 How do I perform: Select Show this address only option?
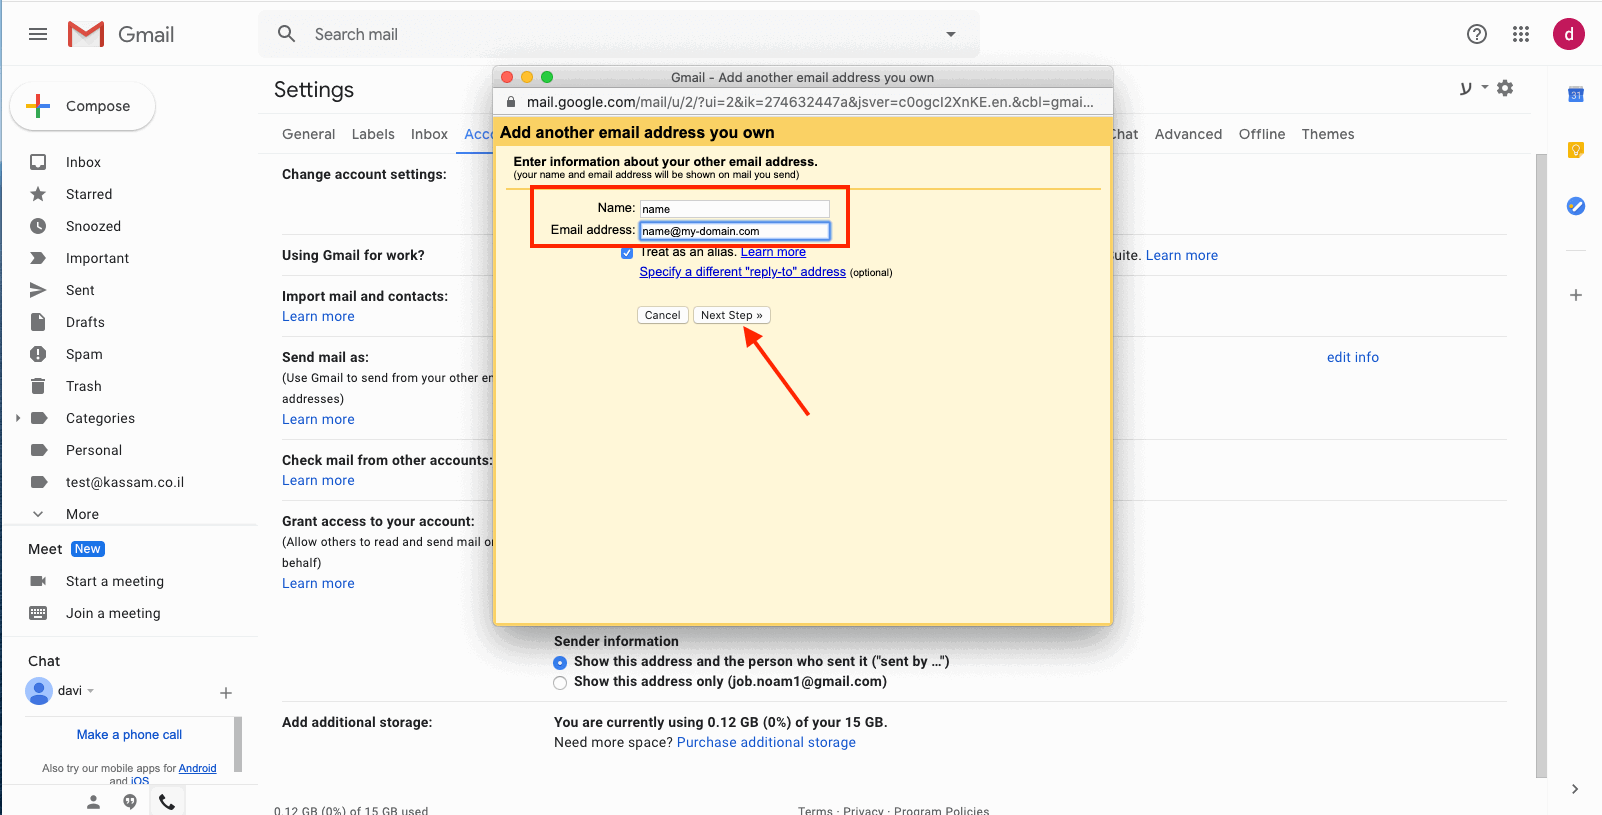560,682
